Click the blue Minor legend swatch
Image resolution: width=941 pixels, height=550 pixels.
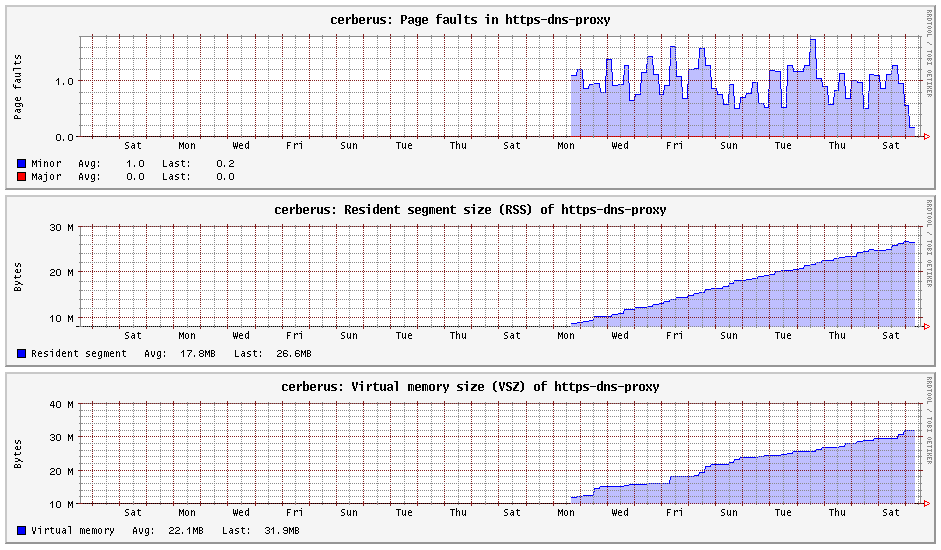pos(22,163)
